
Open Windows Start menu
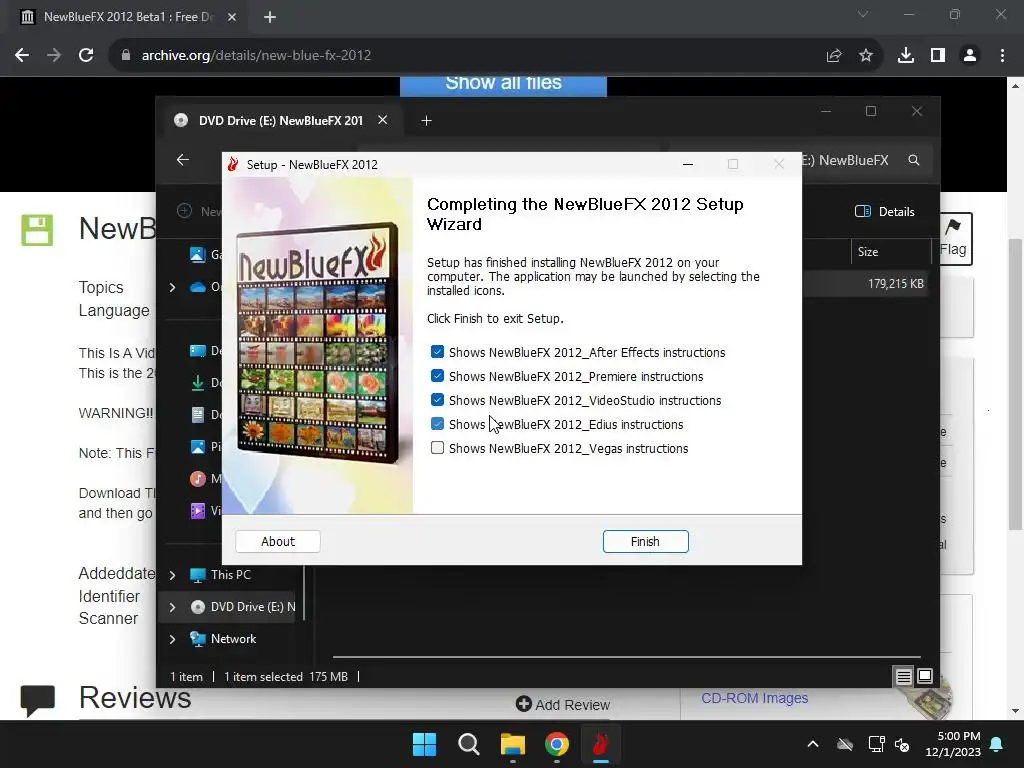(x=424, y=744)
